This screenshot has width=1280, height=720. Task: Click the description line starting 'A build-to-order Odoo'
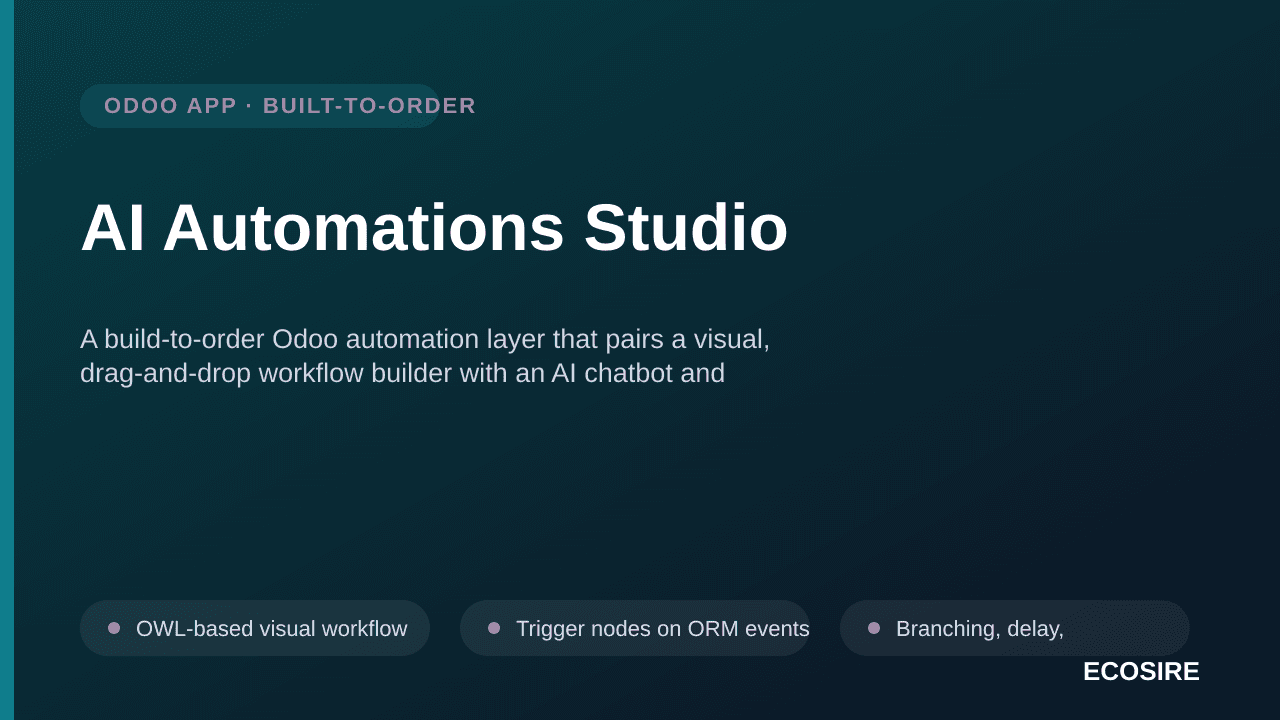(x=425, y=339)
